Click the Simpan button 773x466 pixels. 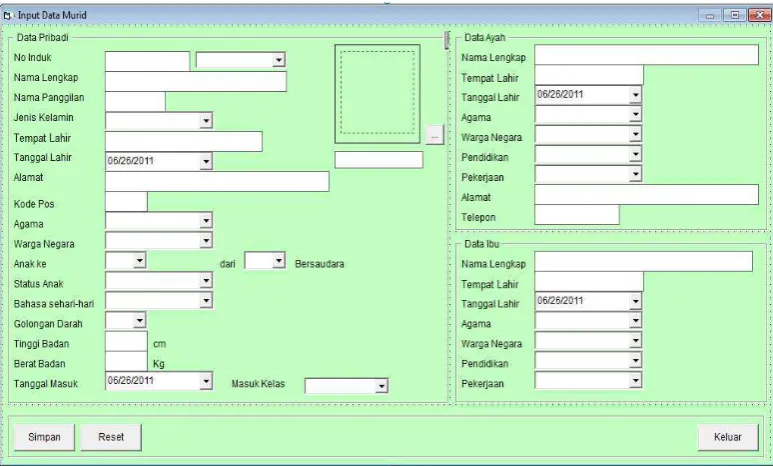coord(44,437)
